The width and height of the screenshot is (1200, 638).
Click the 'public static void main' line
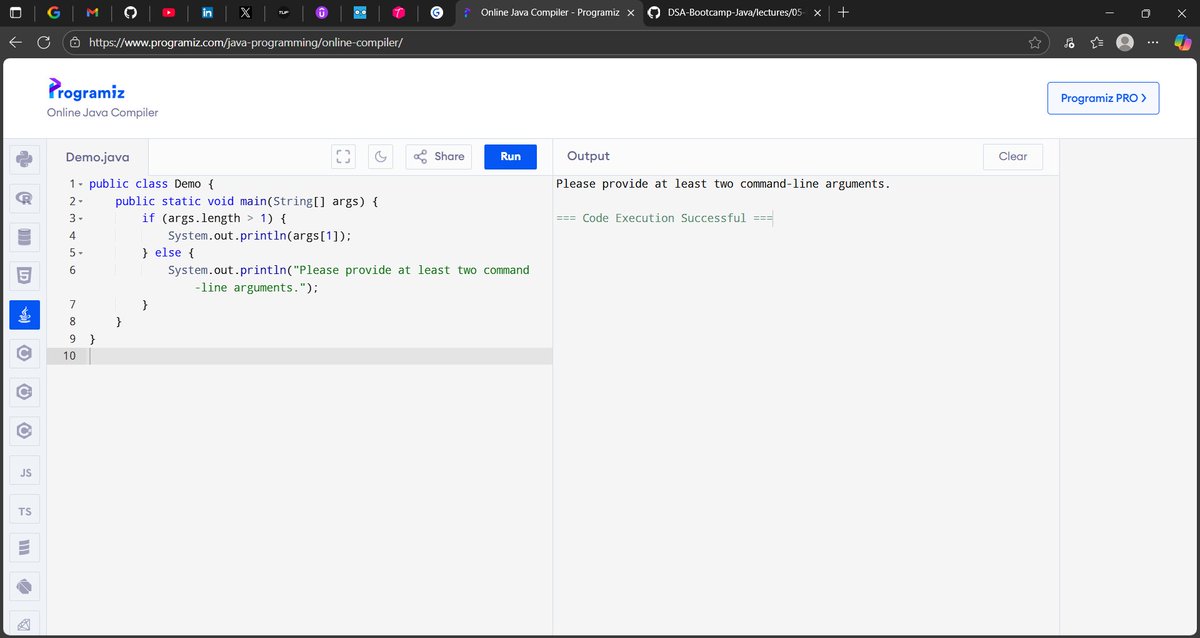click(x=246, y=202)
